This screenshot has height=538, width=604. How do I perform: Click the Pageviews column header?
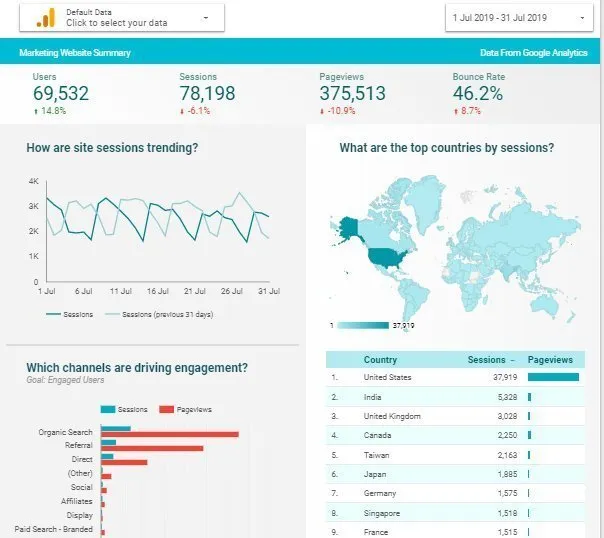coord(549,360)
